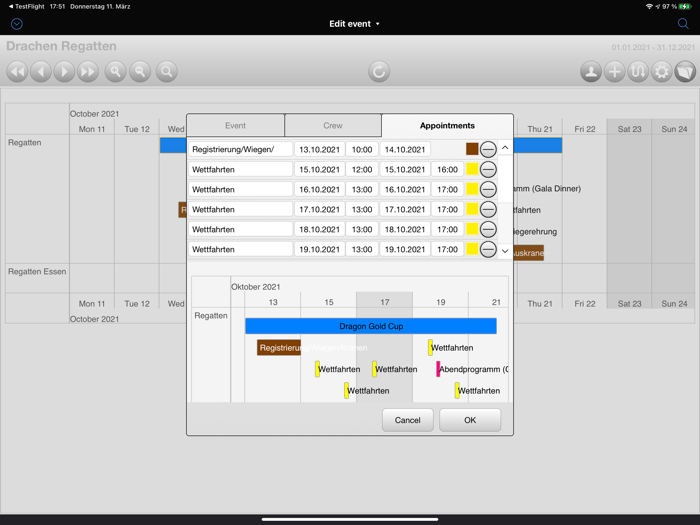This screenshot has width=700, height=525.
Task: Open the search magnifier in the title bar
Action: point(683,24)
